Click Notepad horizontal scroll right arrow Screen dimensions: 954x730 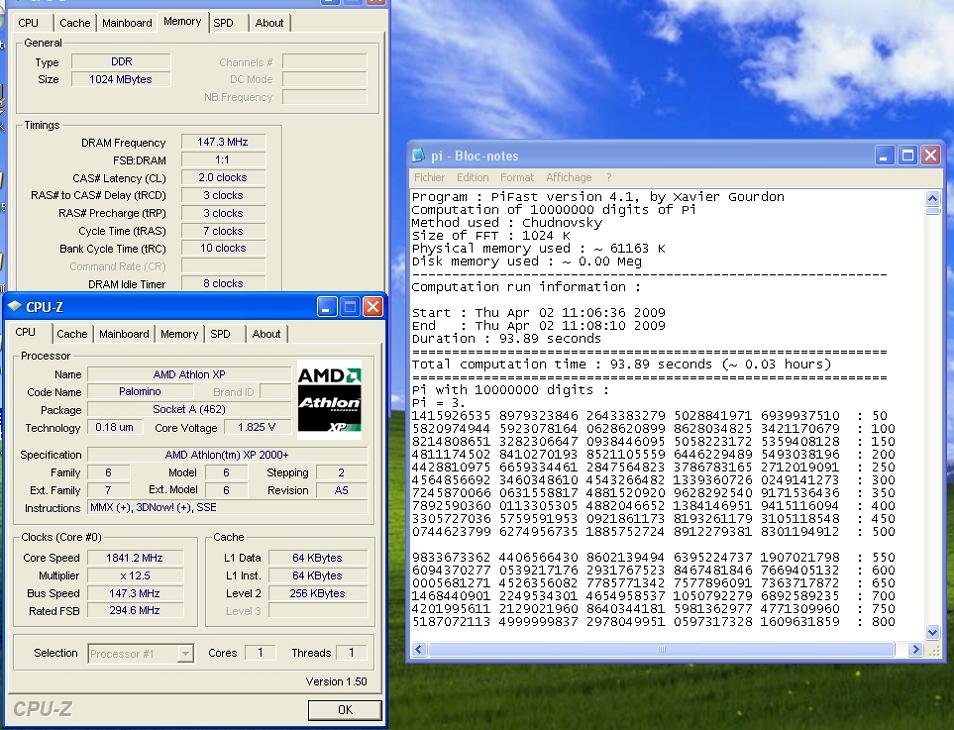coord(916,650)
